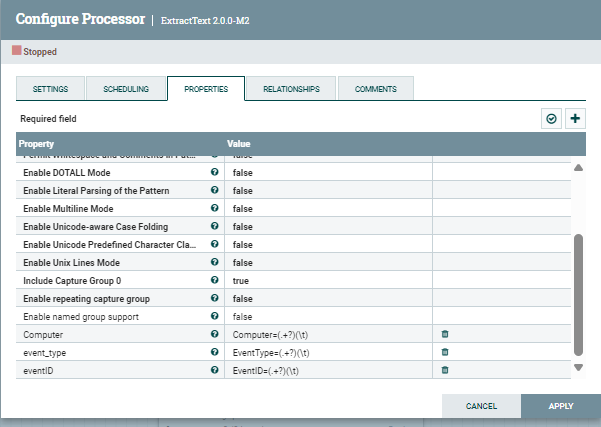The height and width of the screenshot is (427, 601).
Task: Switch to the Scheduling tab
Action: click(125, 89)
